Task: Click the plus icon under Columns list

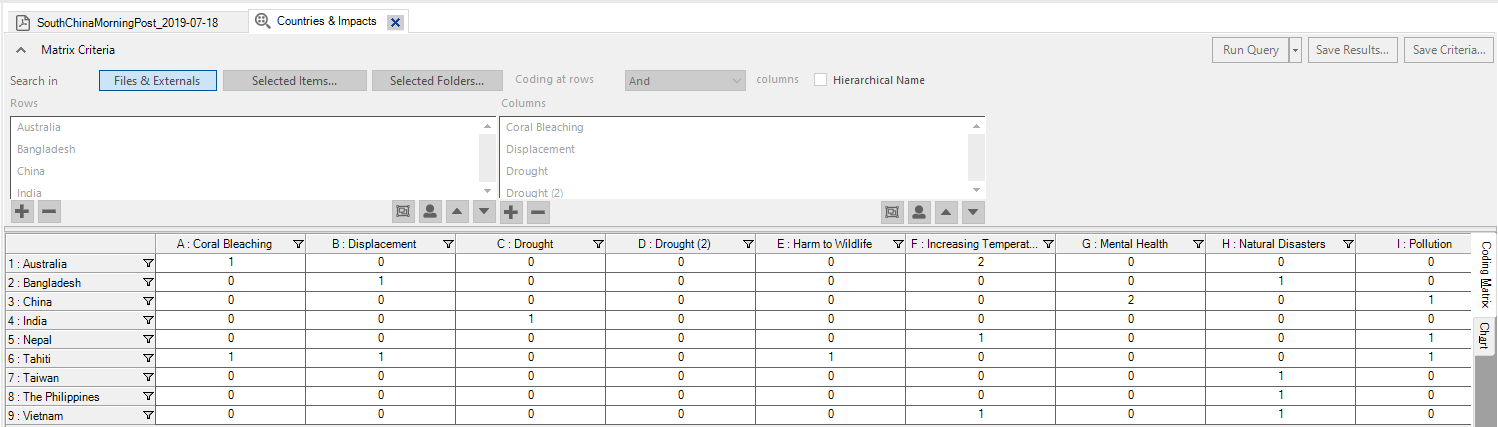Action: pos(511,211)
